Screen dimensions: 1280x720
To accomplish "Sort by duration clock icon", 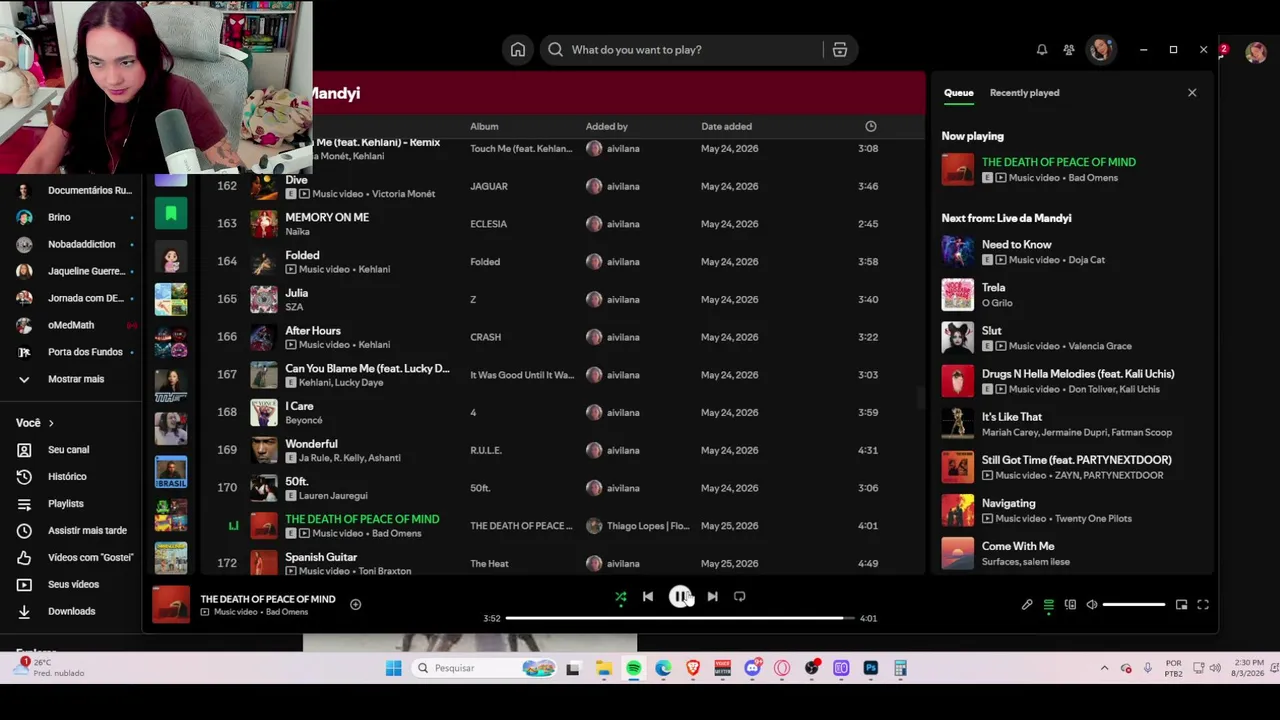I will pyautogui.click(x=871, y=127).
